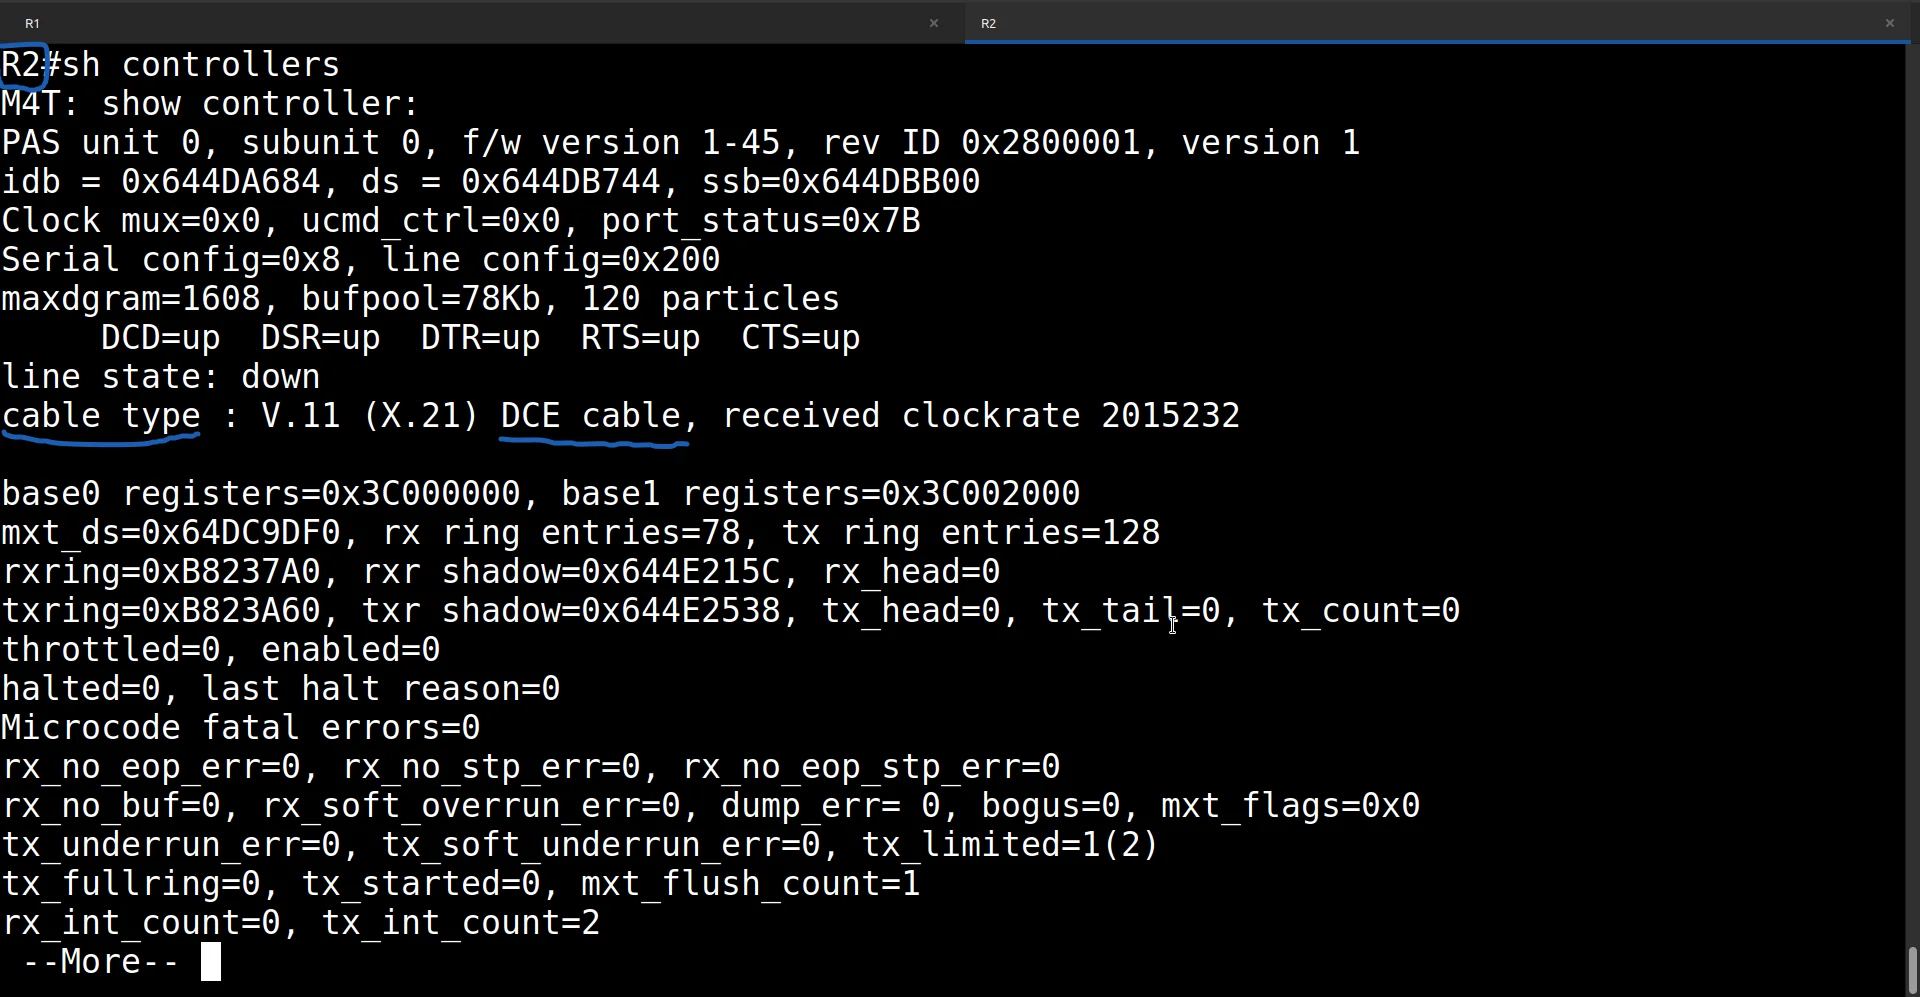Close the R1 tab
Viewport: 1920px width, 997px height.
[934, 23]
